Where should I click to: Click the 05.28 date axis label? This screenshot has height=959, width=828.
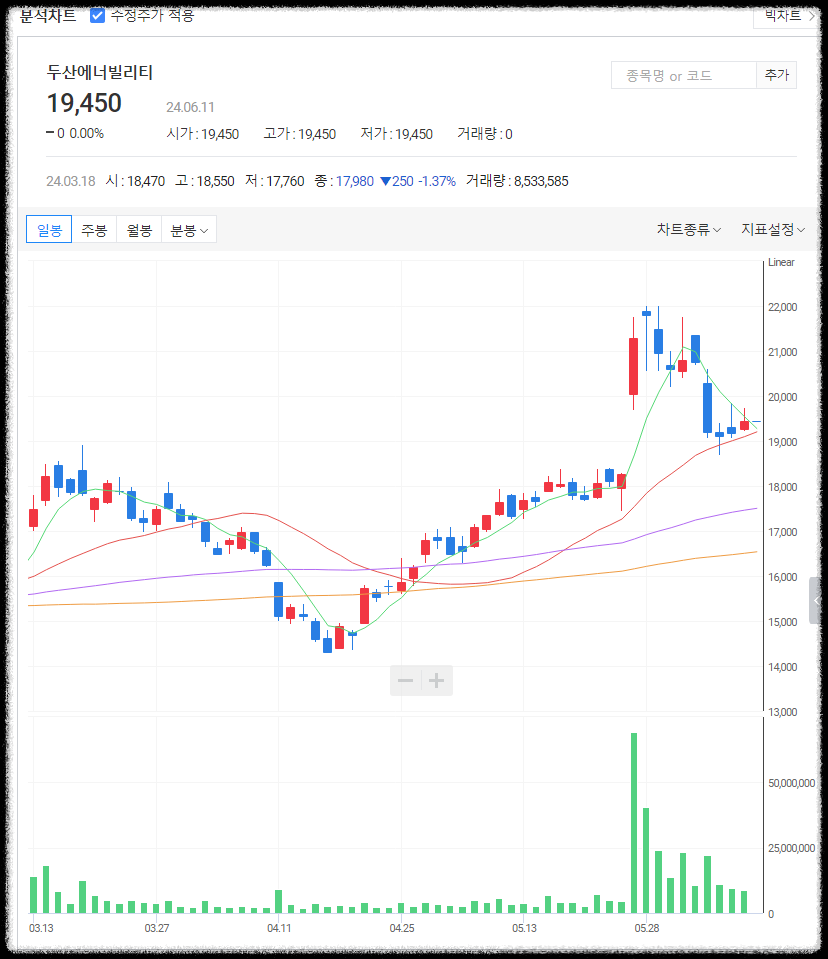coord(646,928)
